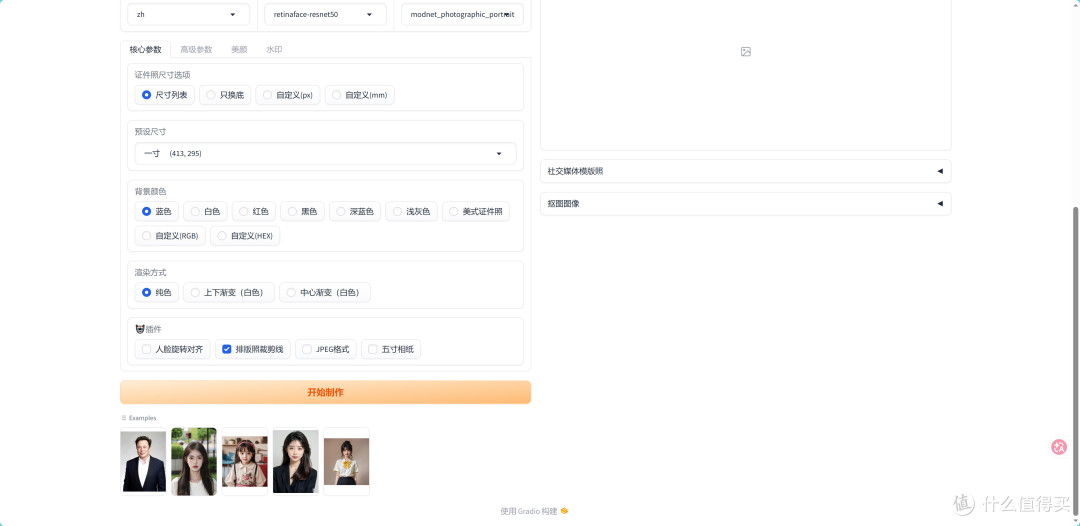1080x526 pixels.
Task: Open the retinaface-resnet50 model dropdown
Action: [x=325, y=14]
